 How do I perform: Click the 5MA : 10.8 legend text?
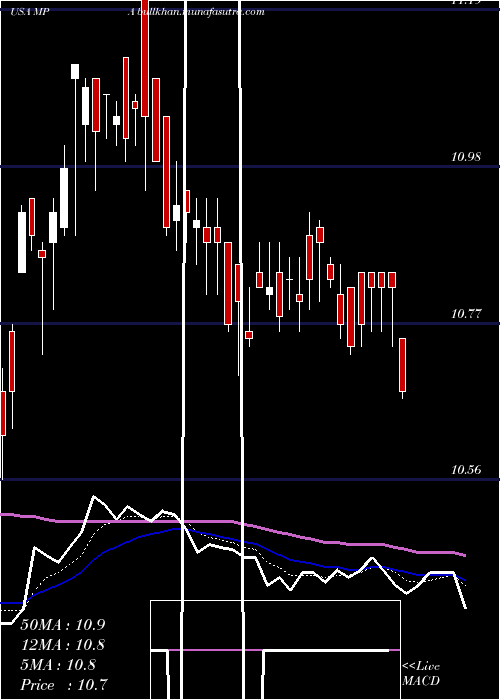coord(58,665)
